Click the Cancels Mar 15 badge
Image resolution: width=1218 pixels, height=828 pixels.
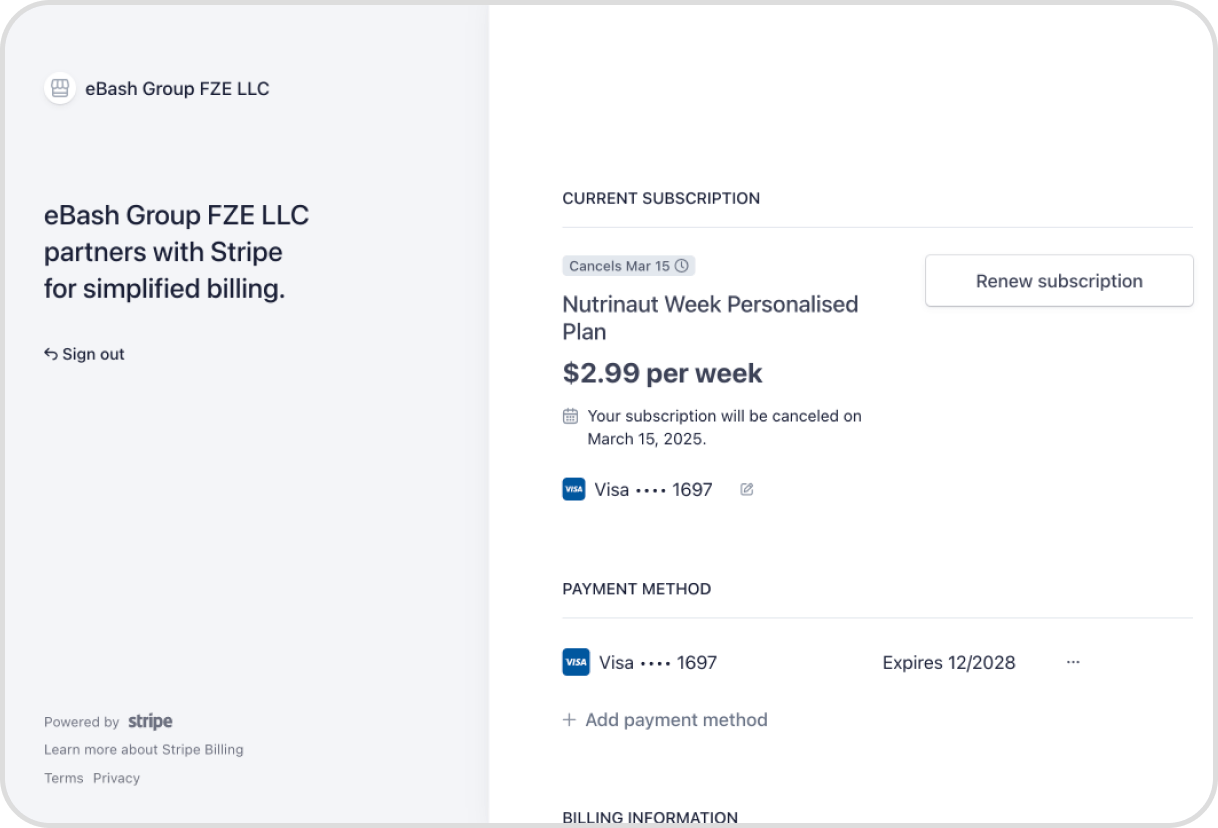click(629, 266)
